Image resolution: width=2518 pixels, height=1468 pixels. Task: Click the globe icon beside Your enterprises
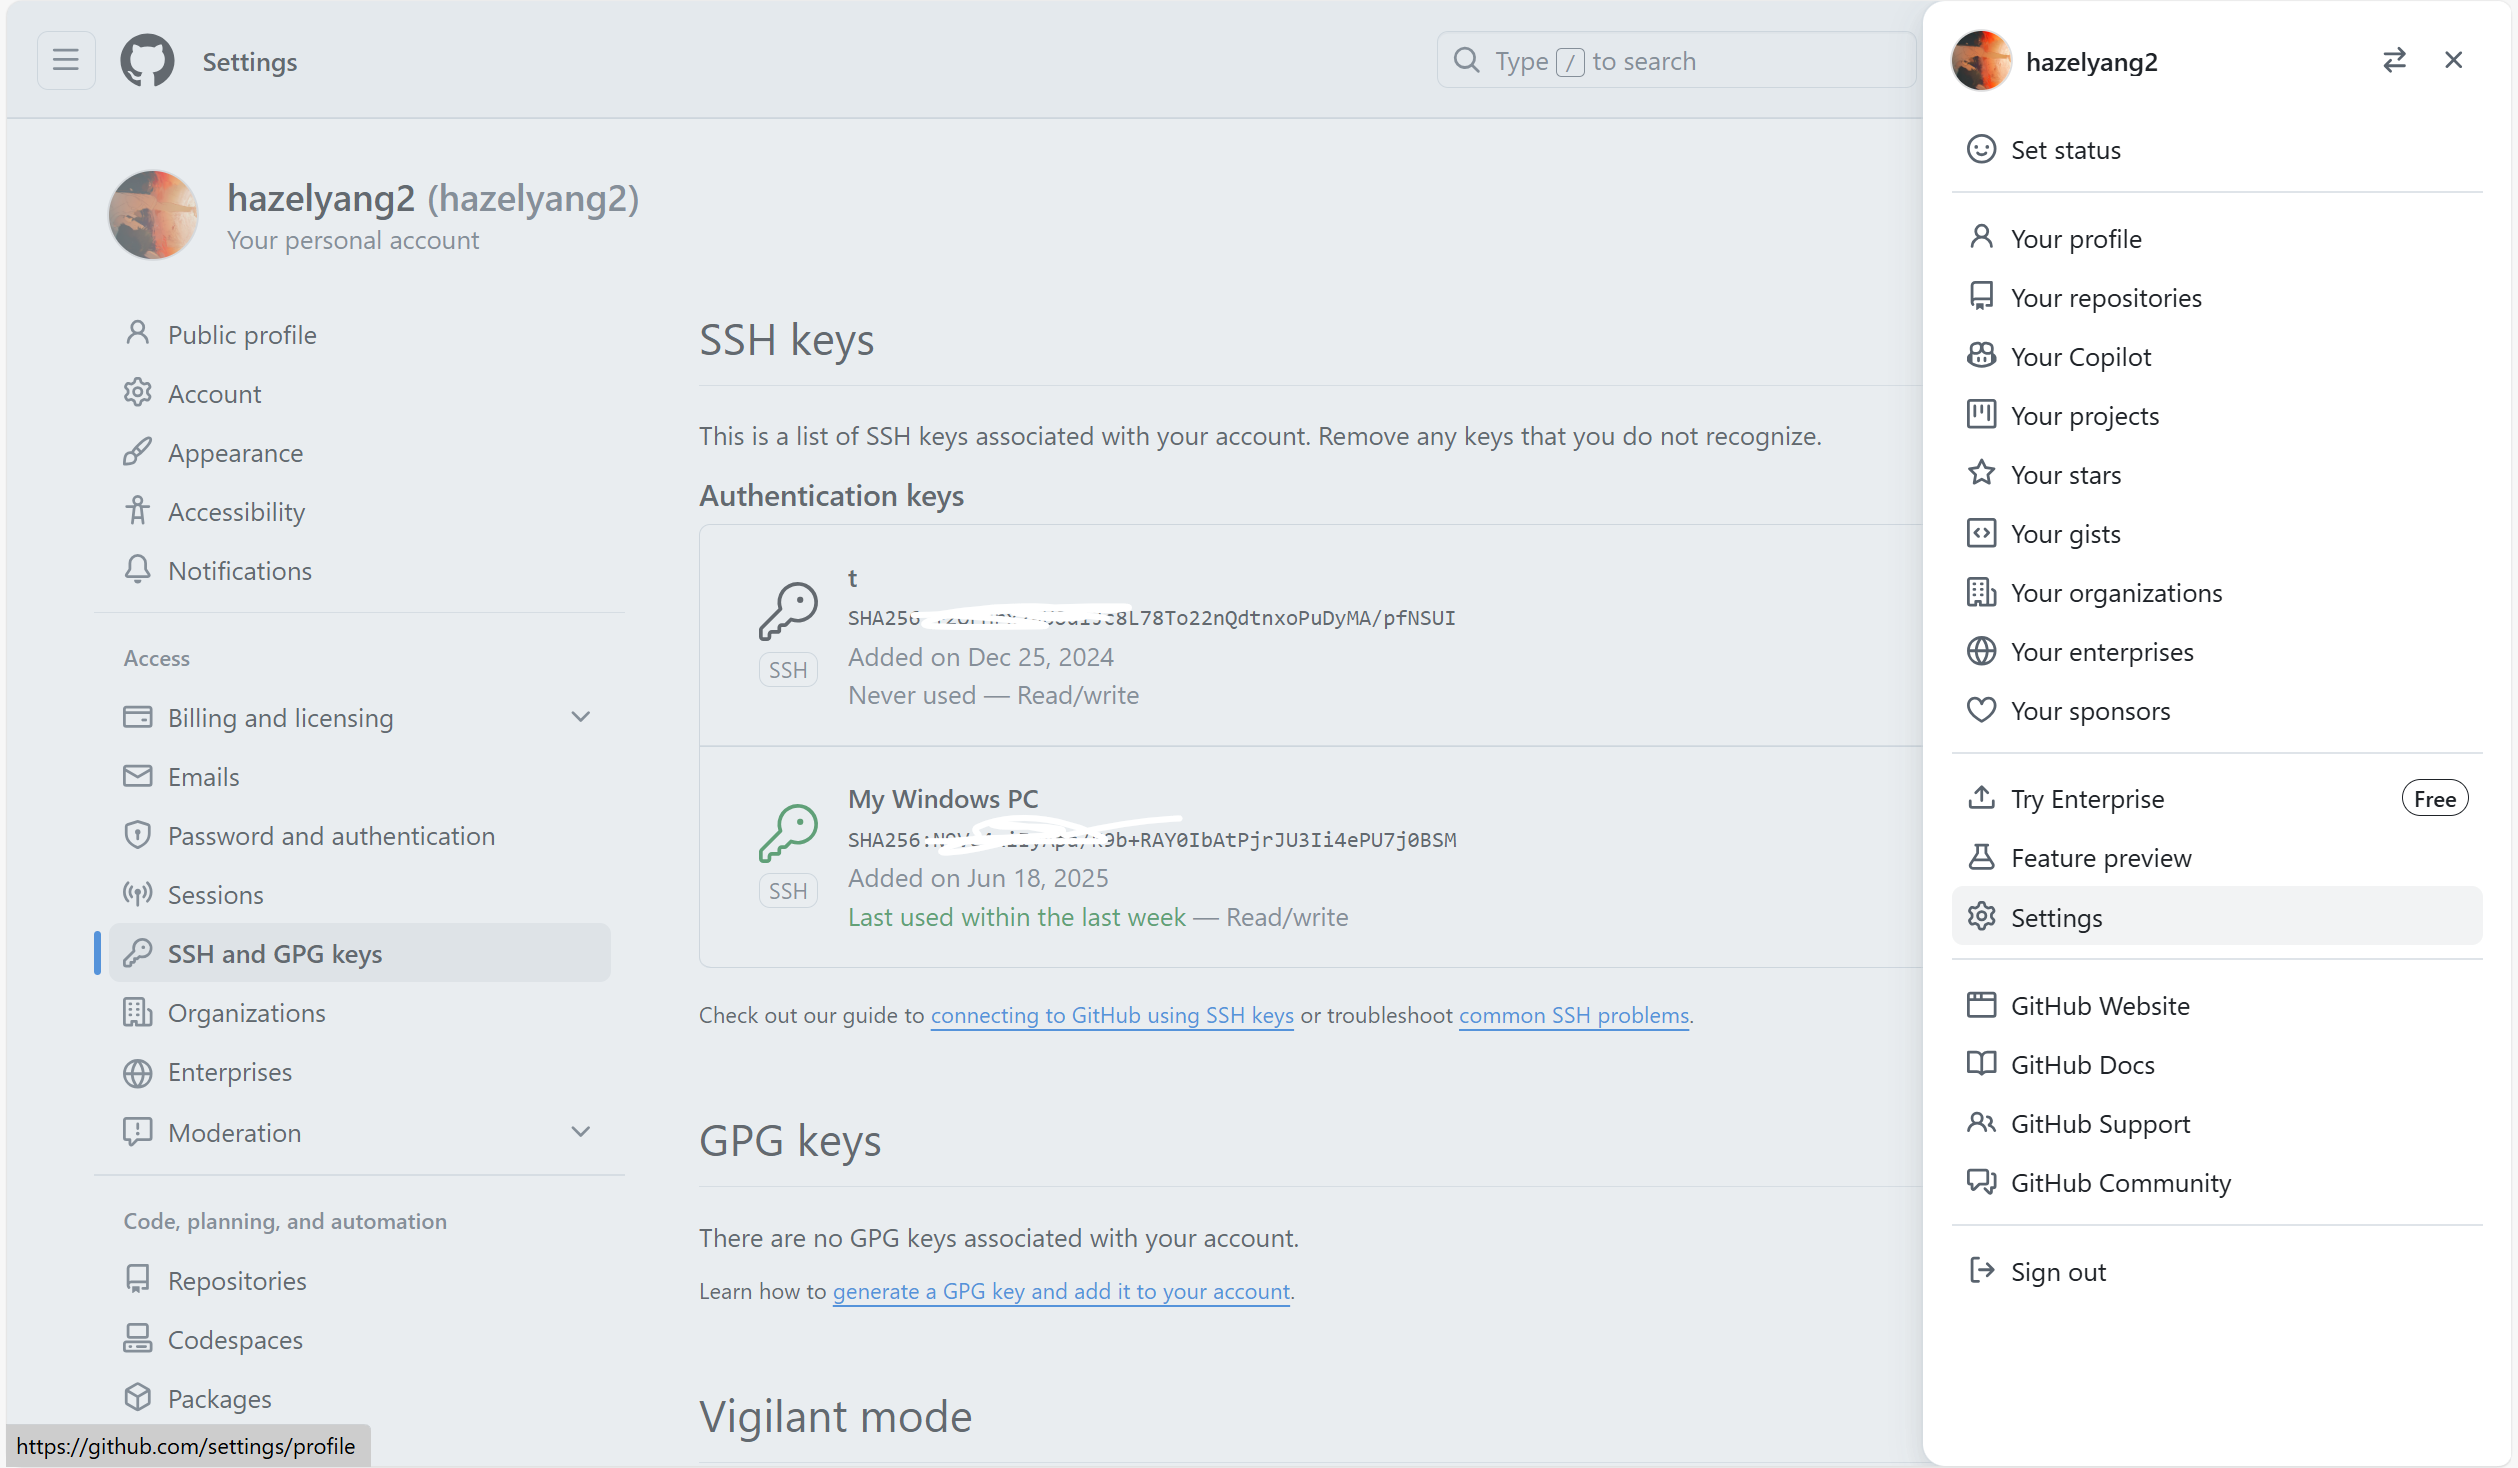click(1981, 651)
